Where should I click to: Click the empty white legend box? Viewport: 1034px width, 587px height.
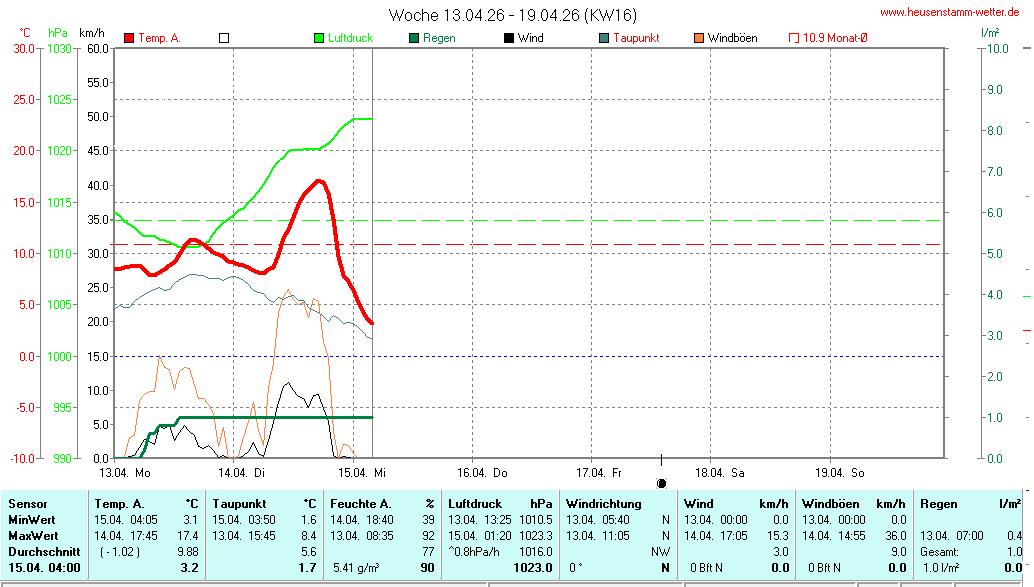click(224, 38)
